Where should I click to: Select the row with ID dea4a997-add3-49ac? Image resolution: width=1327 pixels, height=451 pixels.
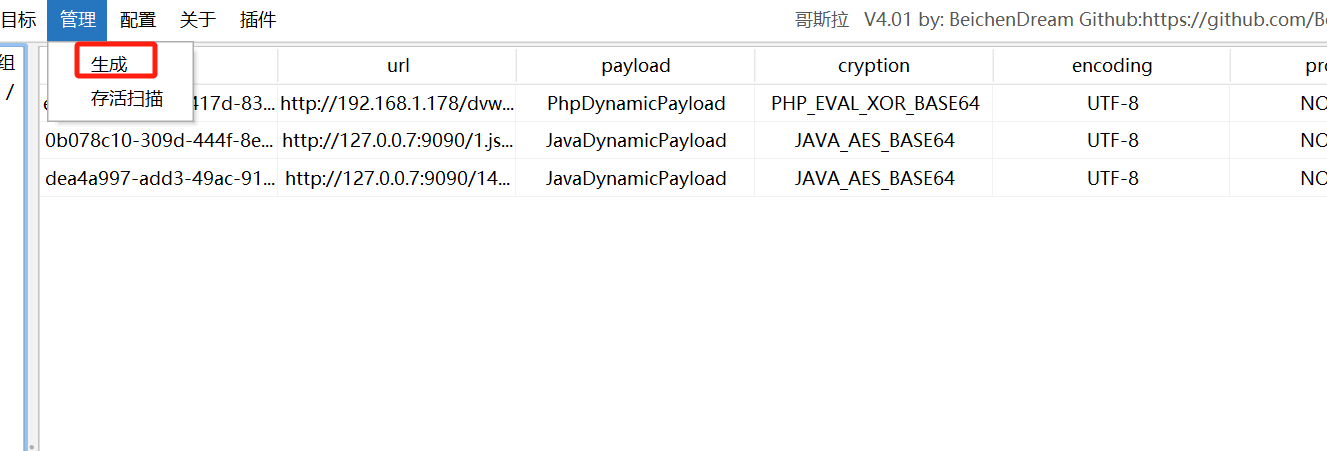coord(160,179)
